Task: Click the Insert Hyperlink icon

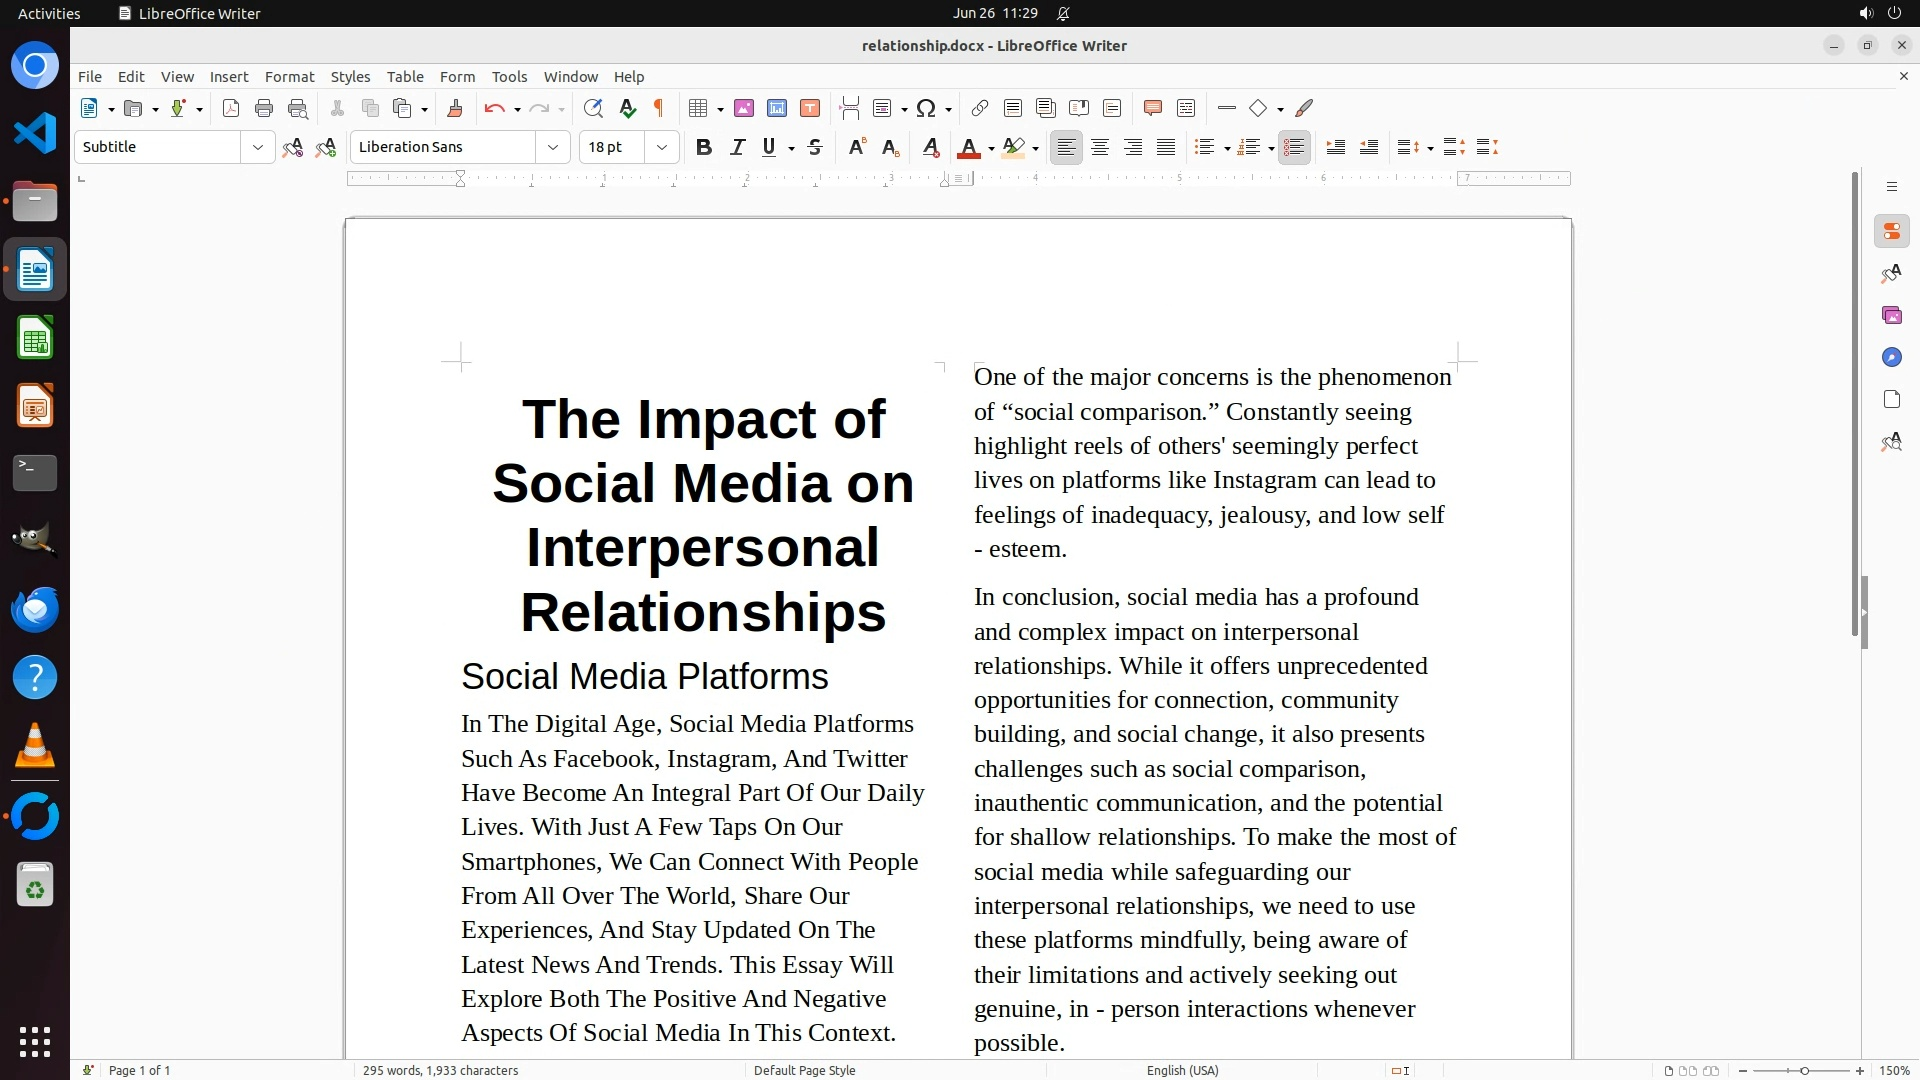Action: tap(980, 109)
